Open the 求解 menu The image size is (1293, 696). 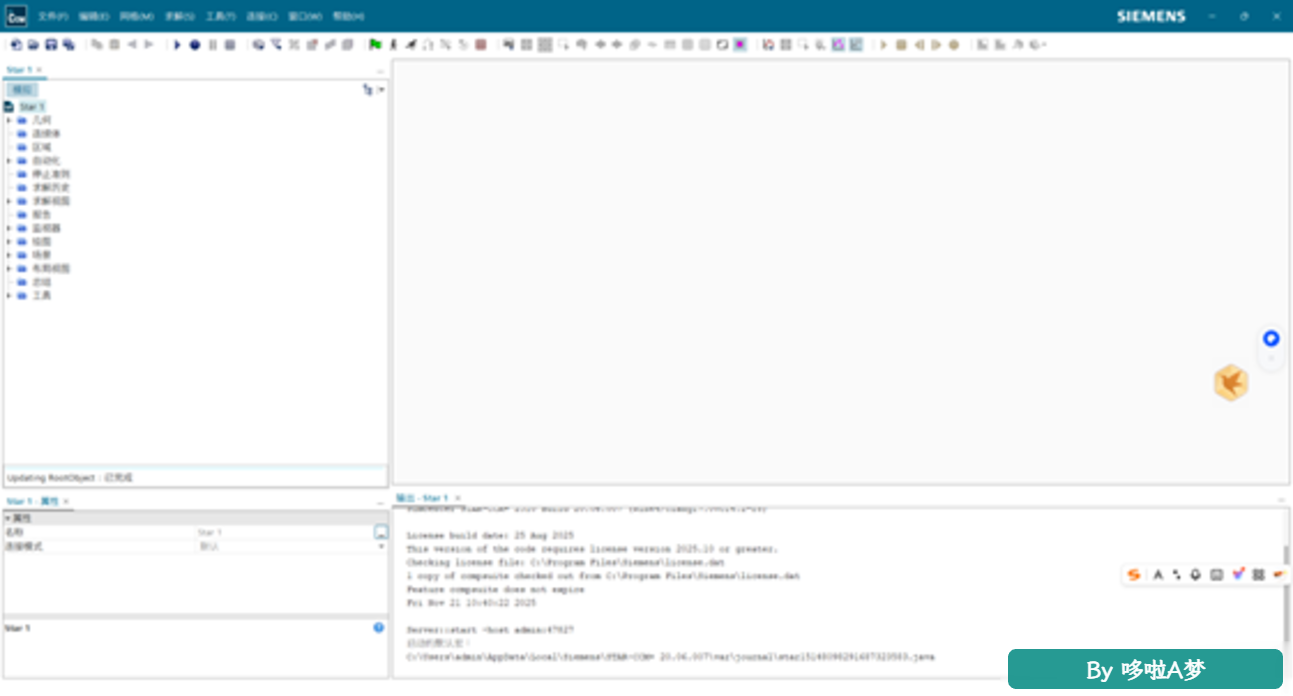pos(180,17)
